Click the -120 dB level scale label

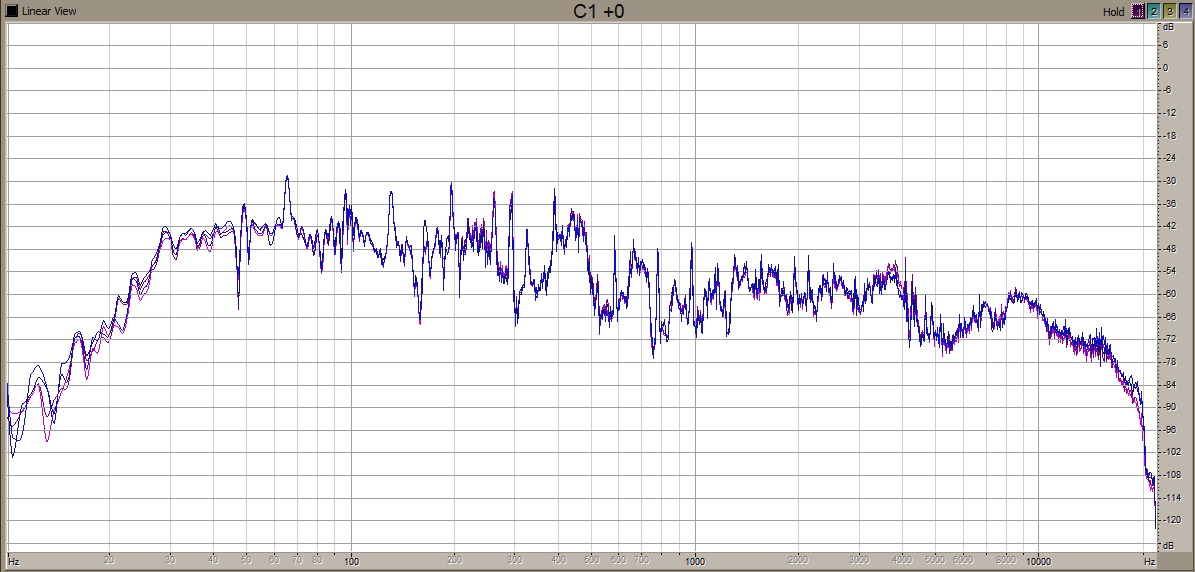(1171, 519)
